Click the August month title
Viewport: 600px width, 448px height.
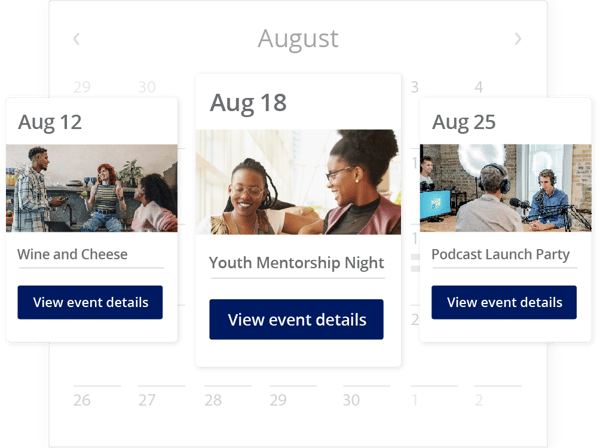point(298,39)
